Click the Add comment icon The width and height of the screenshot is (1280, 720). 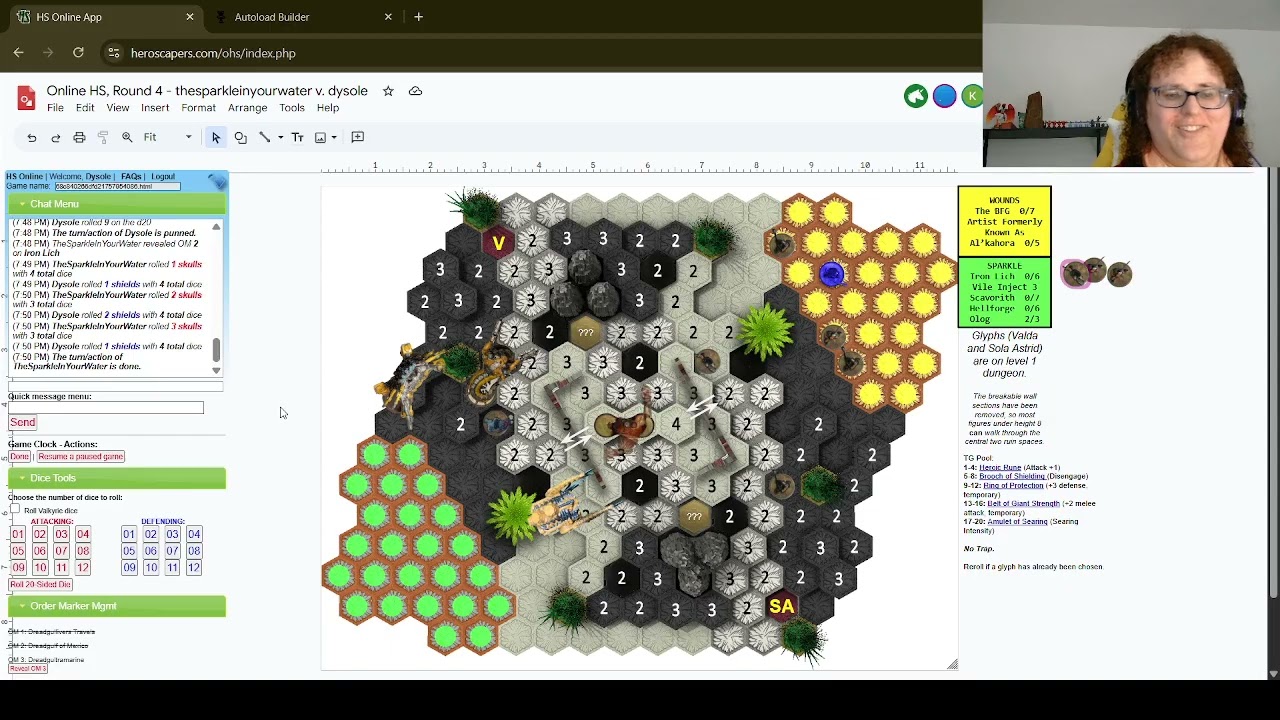(x=357, y=137)
